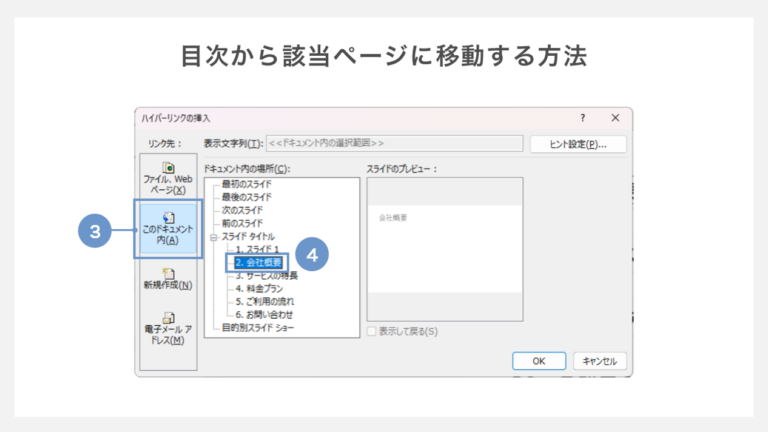Viewport: 768px width, 432px height.
Task: Confirm the hyperlink with OK
Action: click(538, 361)
